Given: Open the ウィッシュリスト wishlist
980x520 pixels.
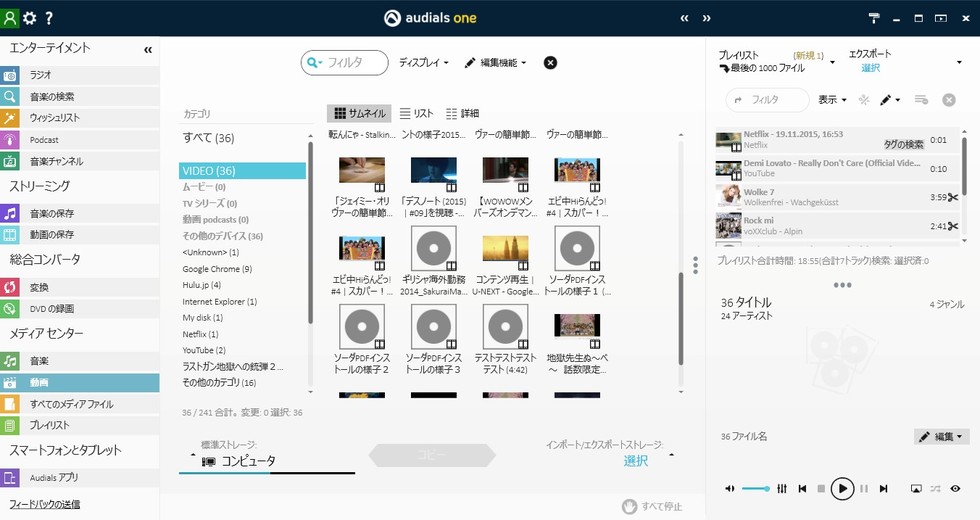Looking at the screenshot, I should click(x=79, y=118).
